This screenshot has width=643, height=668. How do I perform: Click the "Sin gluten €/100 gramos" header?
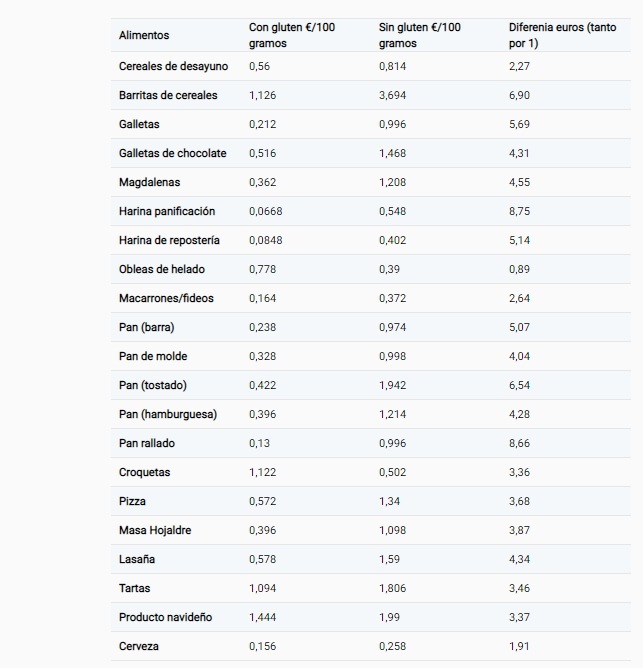420,35
